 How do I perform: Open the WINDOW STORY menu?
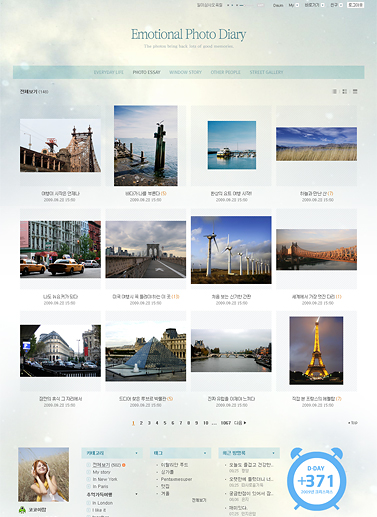[x=185, y=72]
